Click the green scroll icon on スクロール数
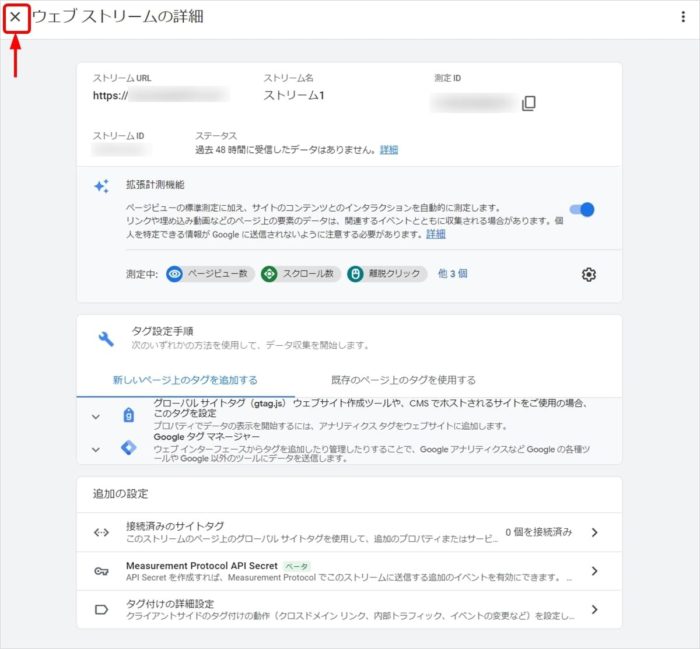This screenshot has height=649, width=700. (269, 274)
